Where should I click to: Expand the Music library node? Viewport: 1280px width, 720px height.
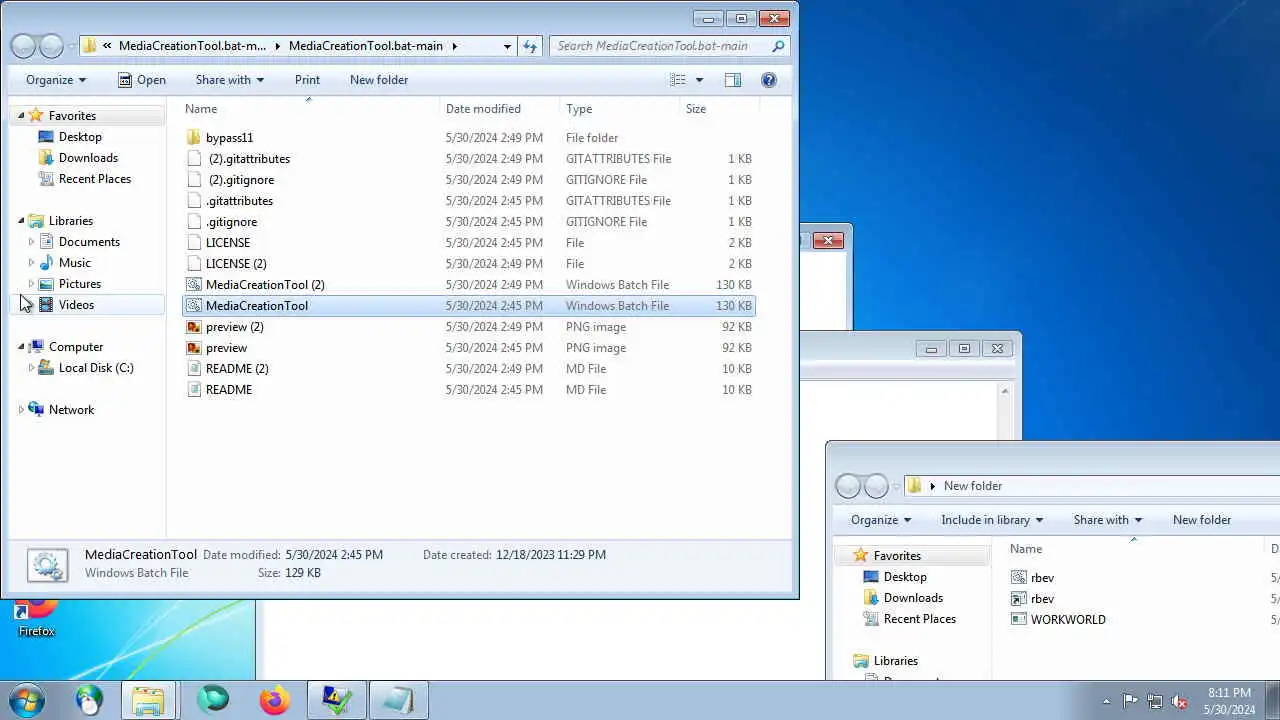point(31,263)
